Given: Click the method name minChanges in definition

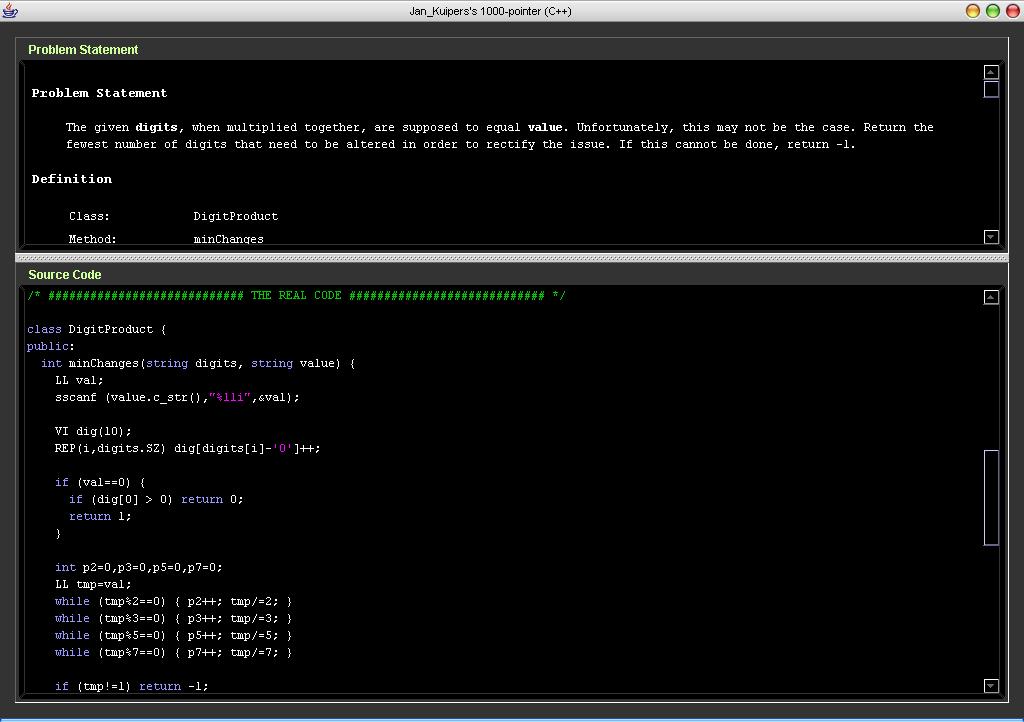Looking at the screenshot, I should tap(228, 239).
